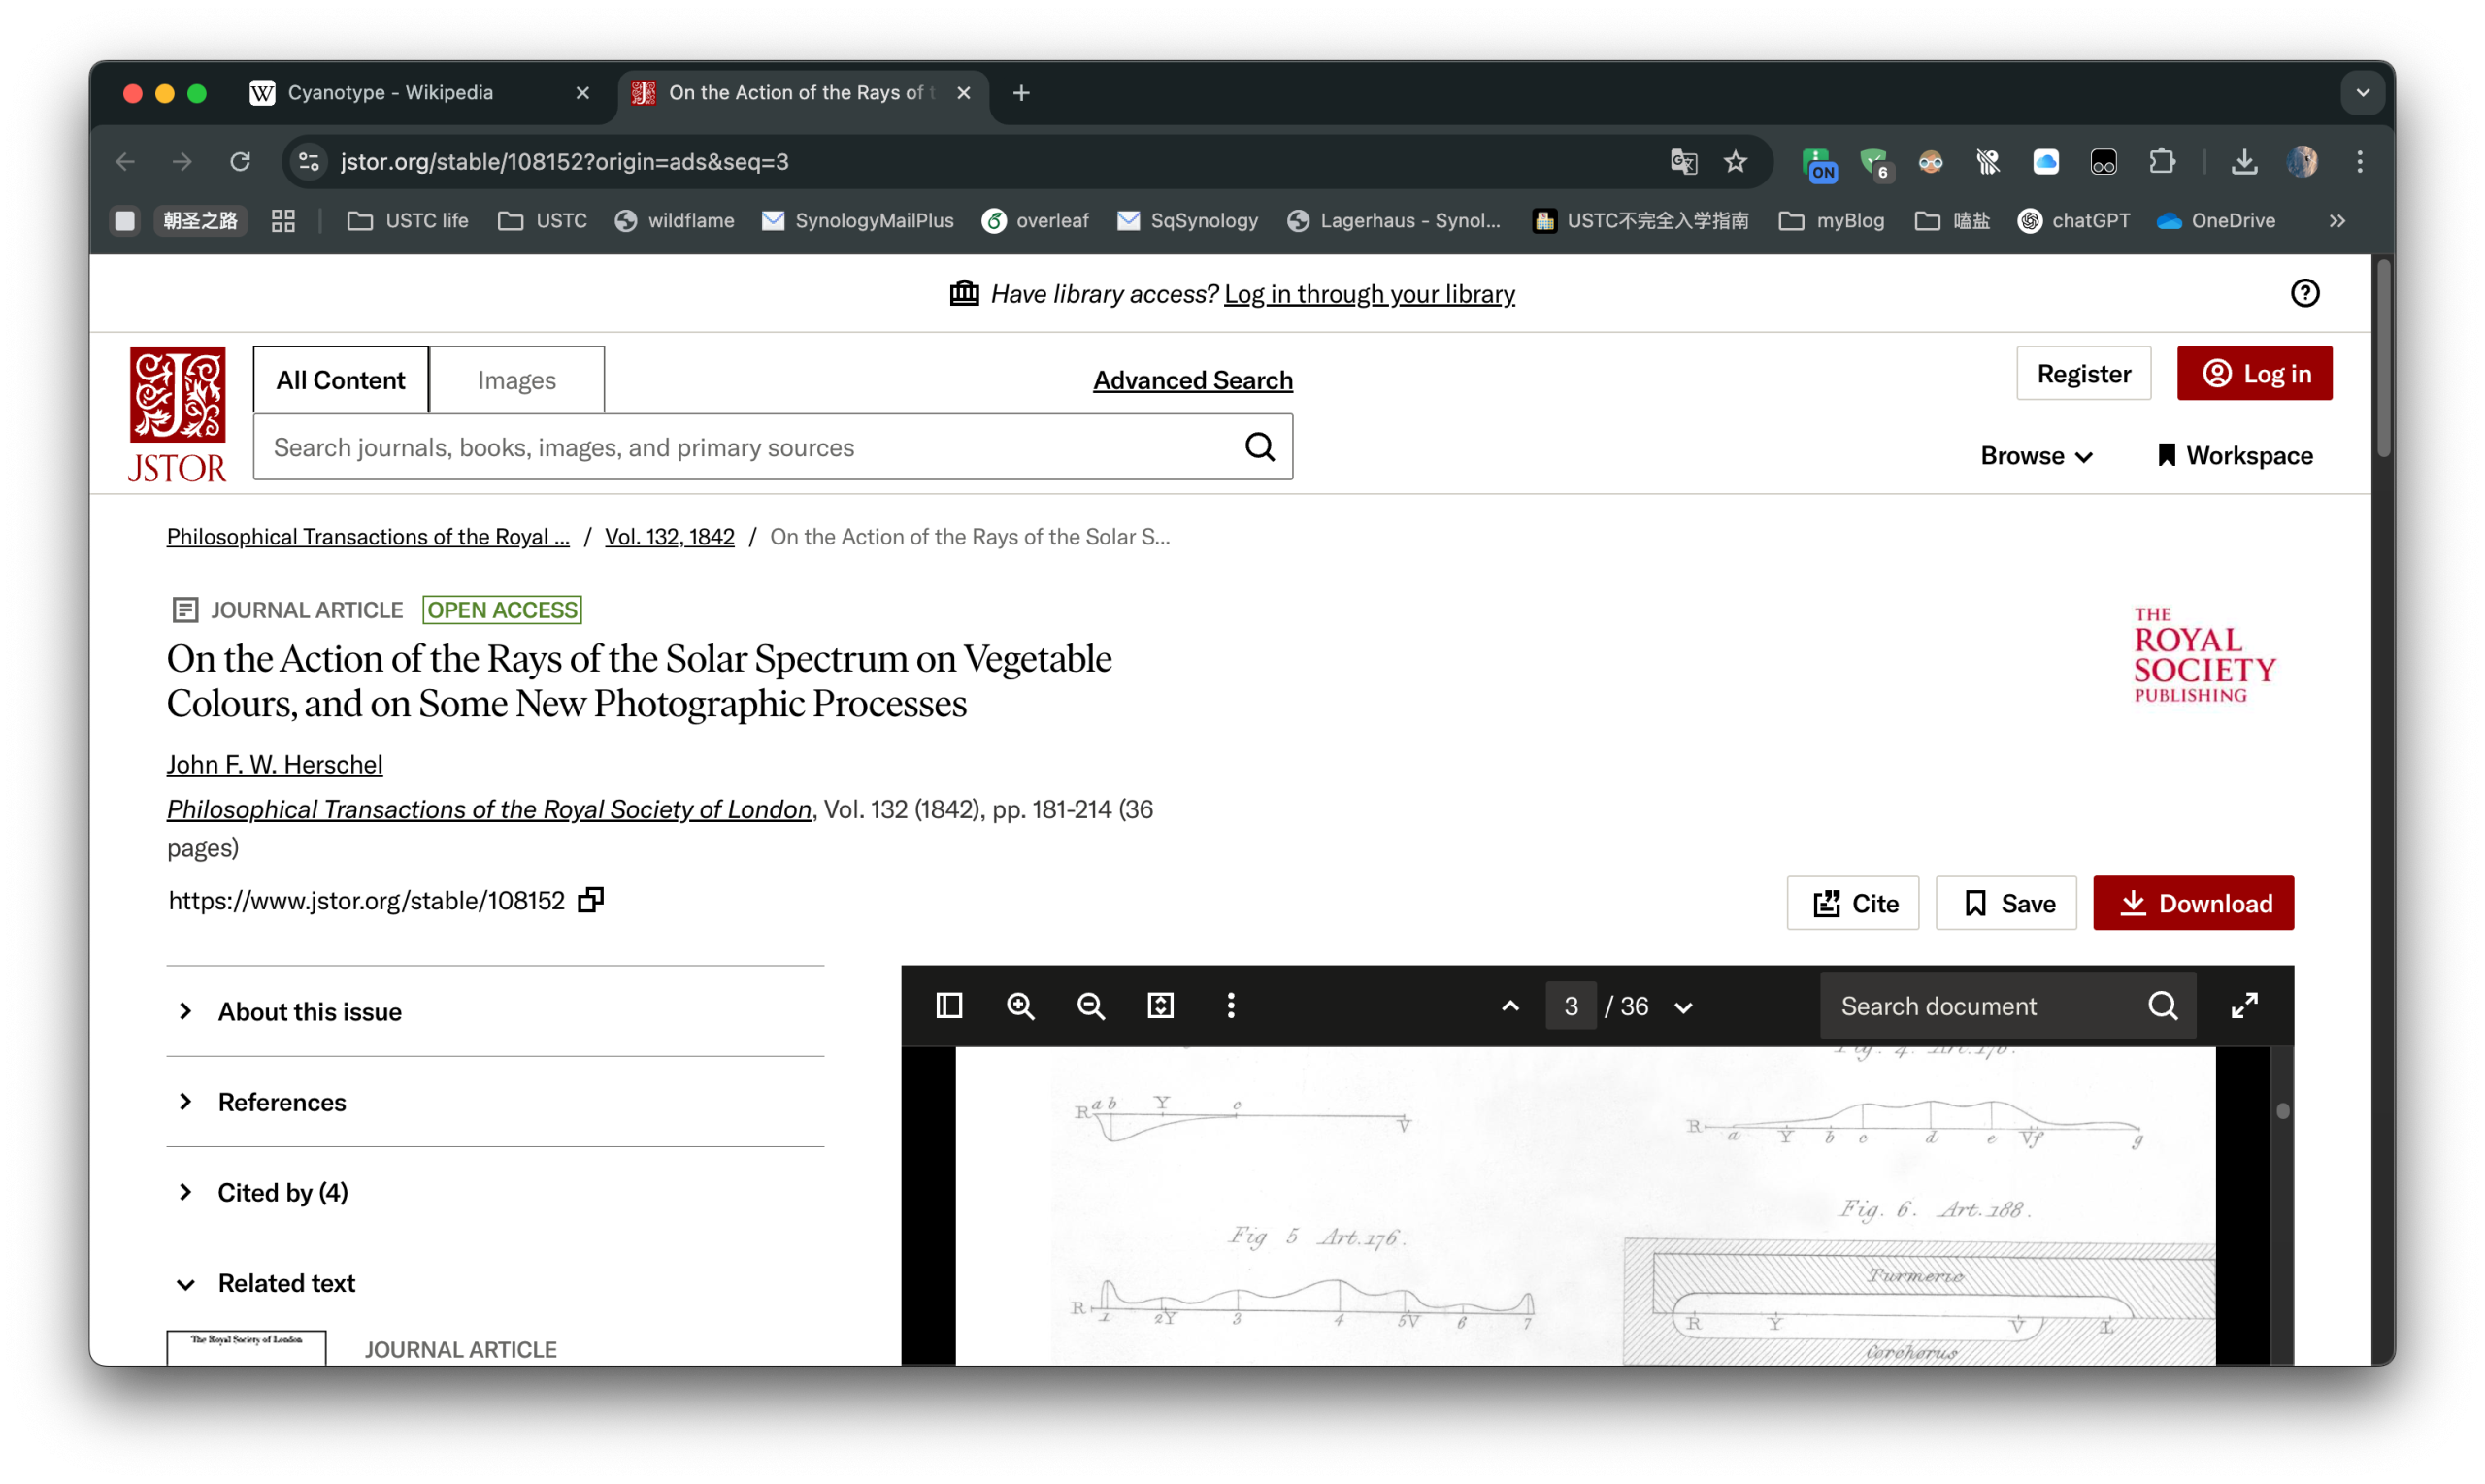
Task: Open the document viewer in fullscreen
Action: pyautogui.click(x=2244, y=1005)
